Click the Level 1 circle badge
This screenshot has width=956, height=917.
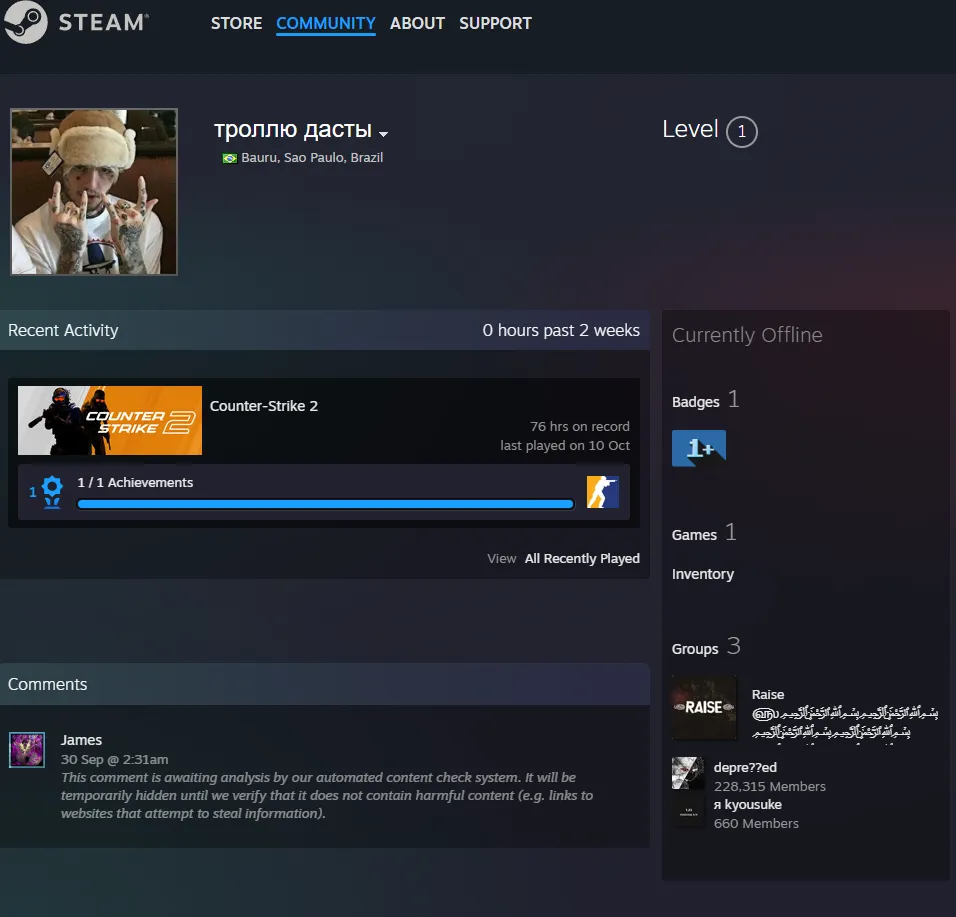click(x=741, y=131)
